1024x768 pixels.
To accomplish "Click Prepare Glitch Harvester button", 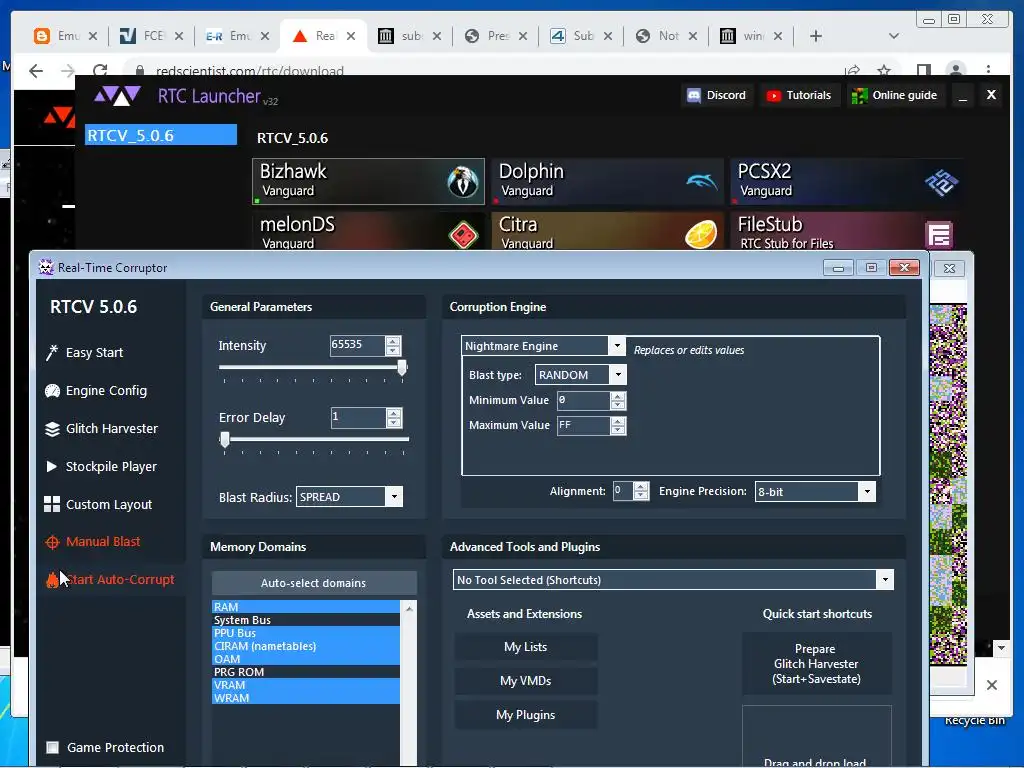I will click(x=816, y=664).
